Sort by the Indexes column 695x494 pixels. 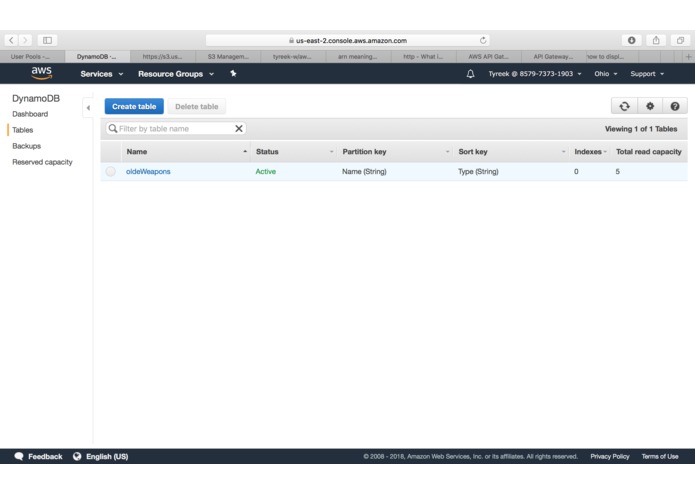click(x=590, y=152)
